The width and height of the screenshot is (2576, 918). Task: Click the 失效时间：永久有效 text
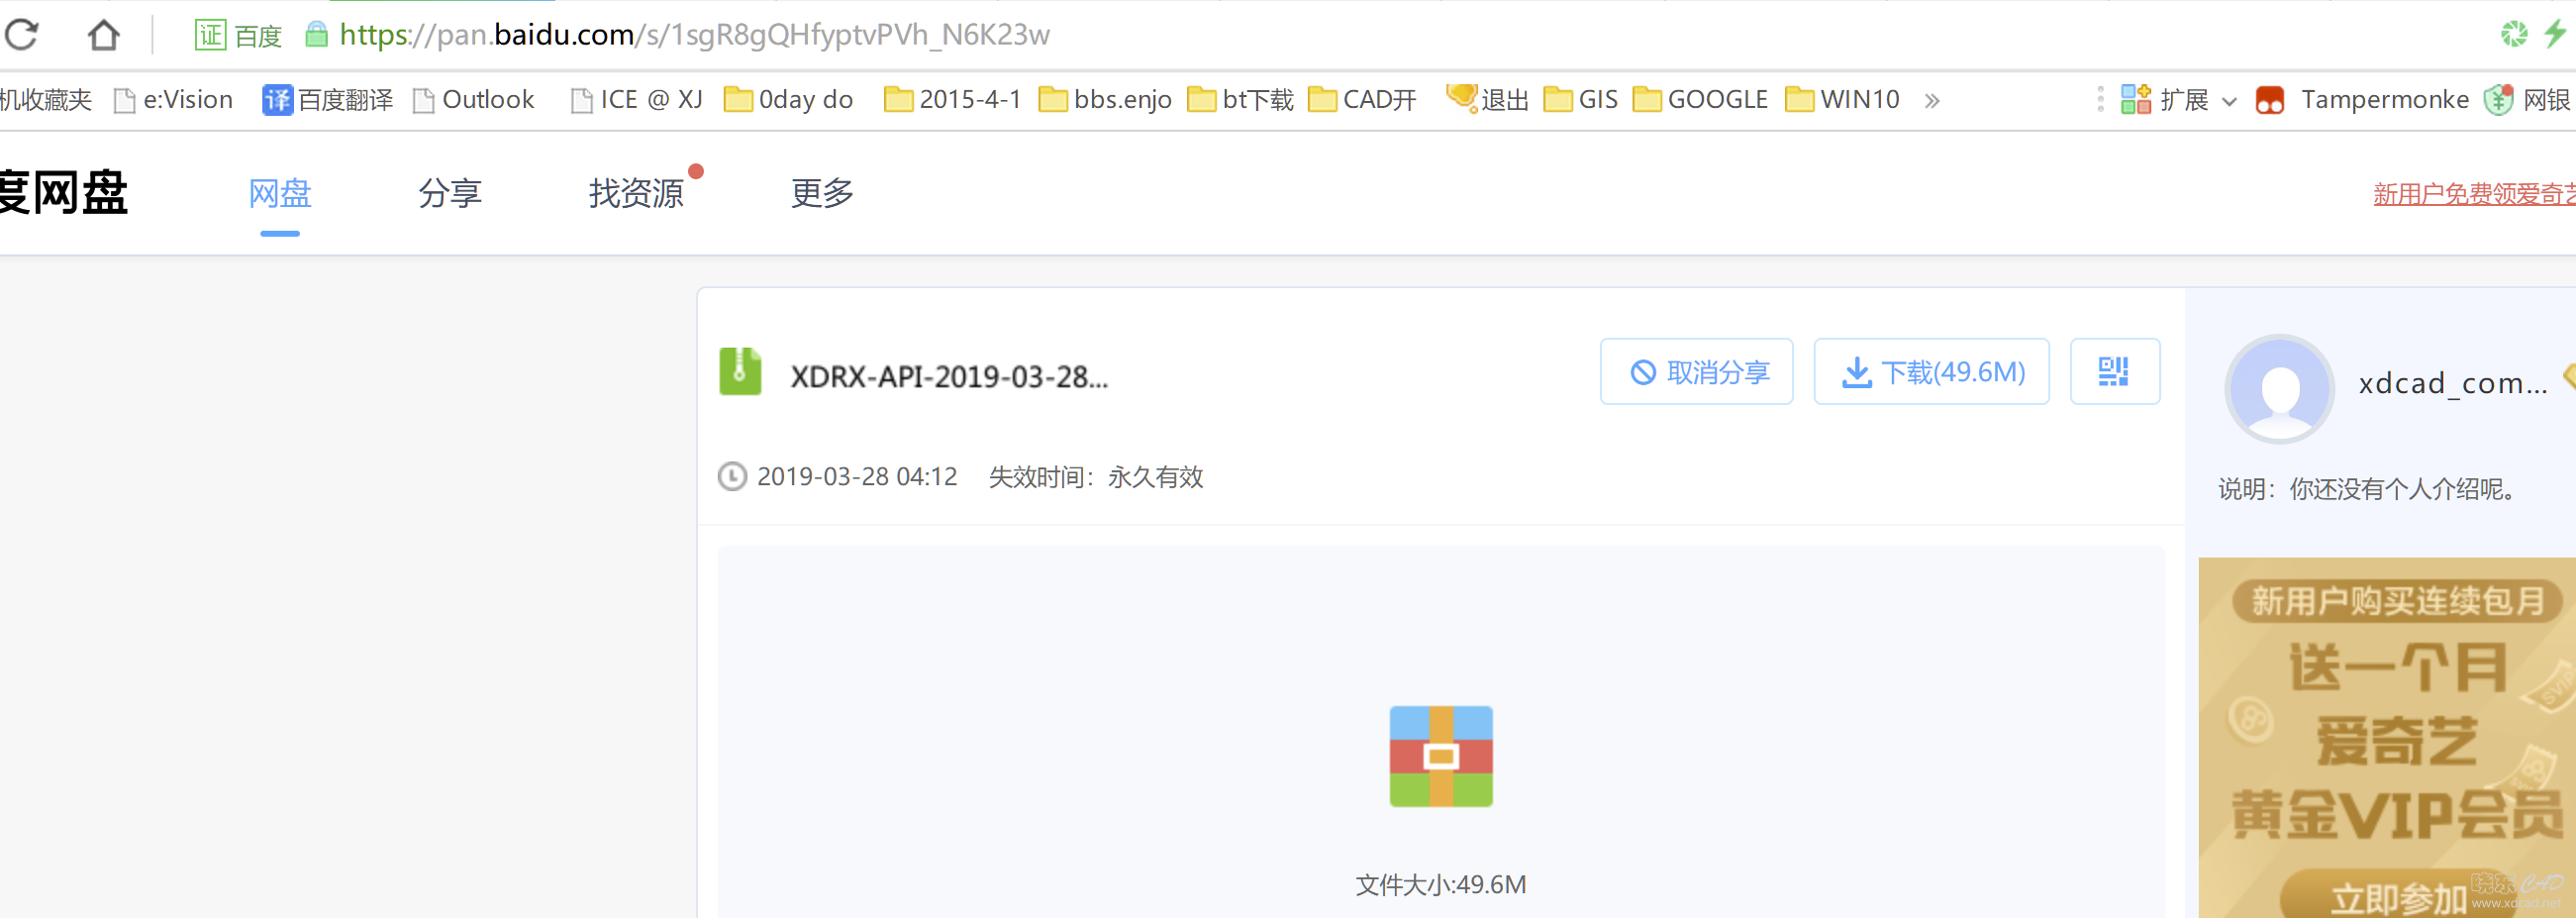(1096, 477)
